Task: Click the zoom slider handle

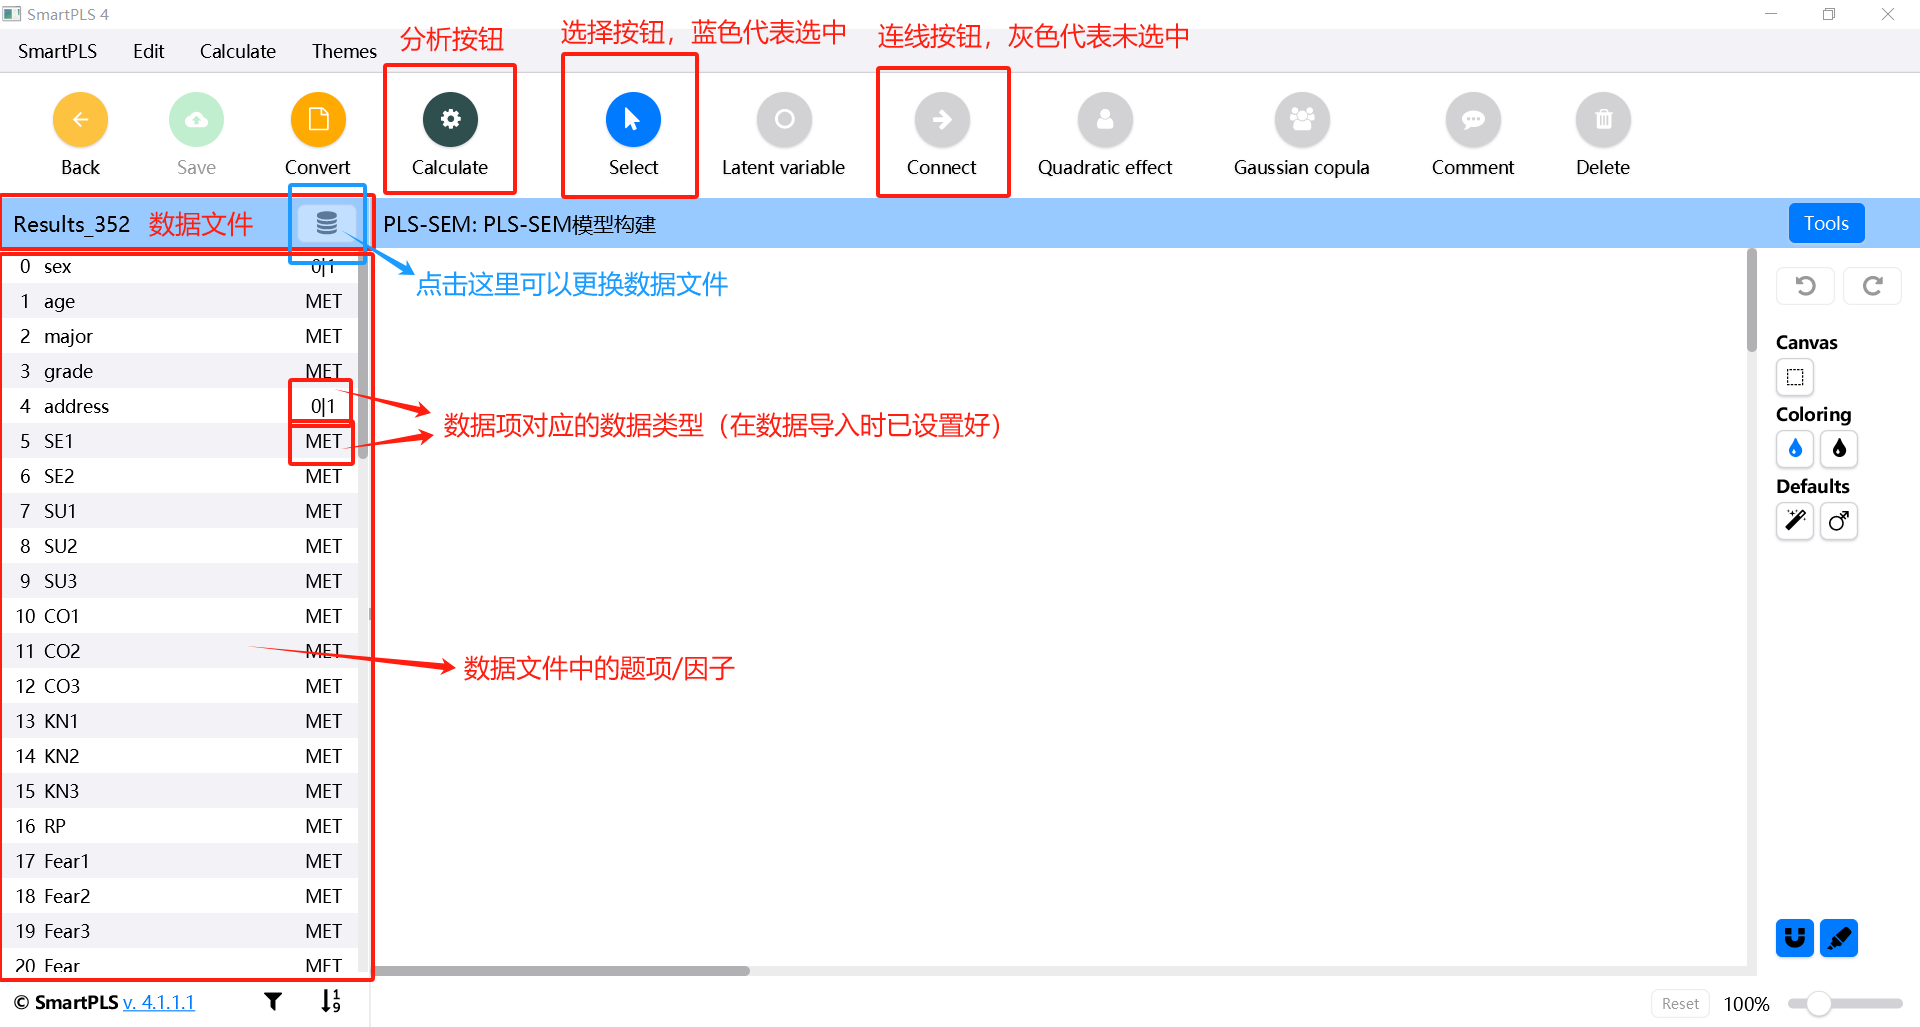Action: tap(1818, 1003)
